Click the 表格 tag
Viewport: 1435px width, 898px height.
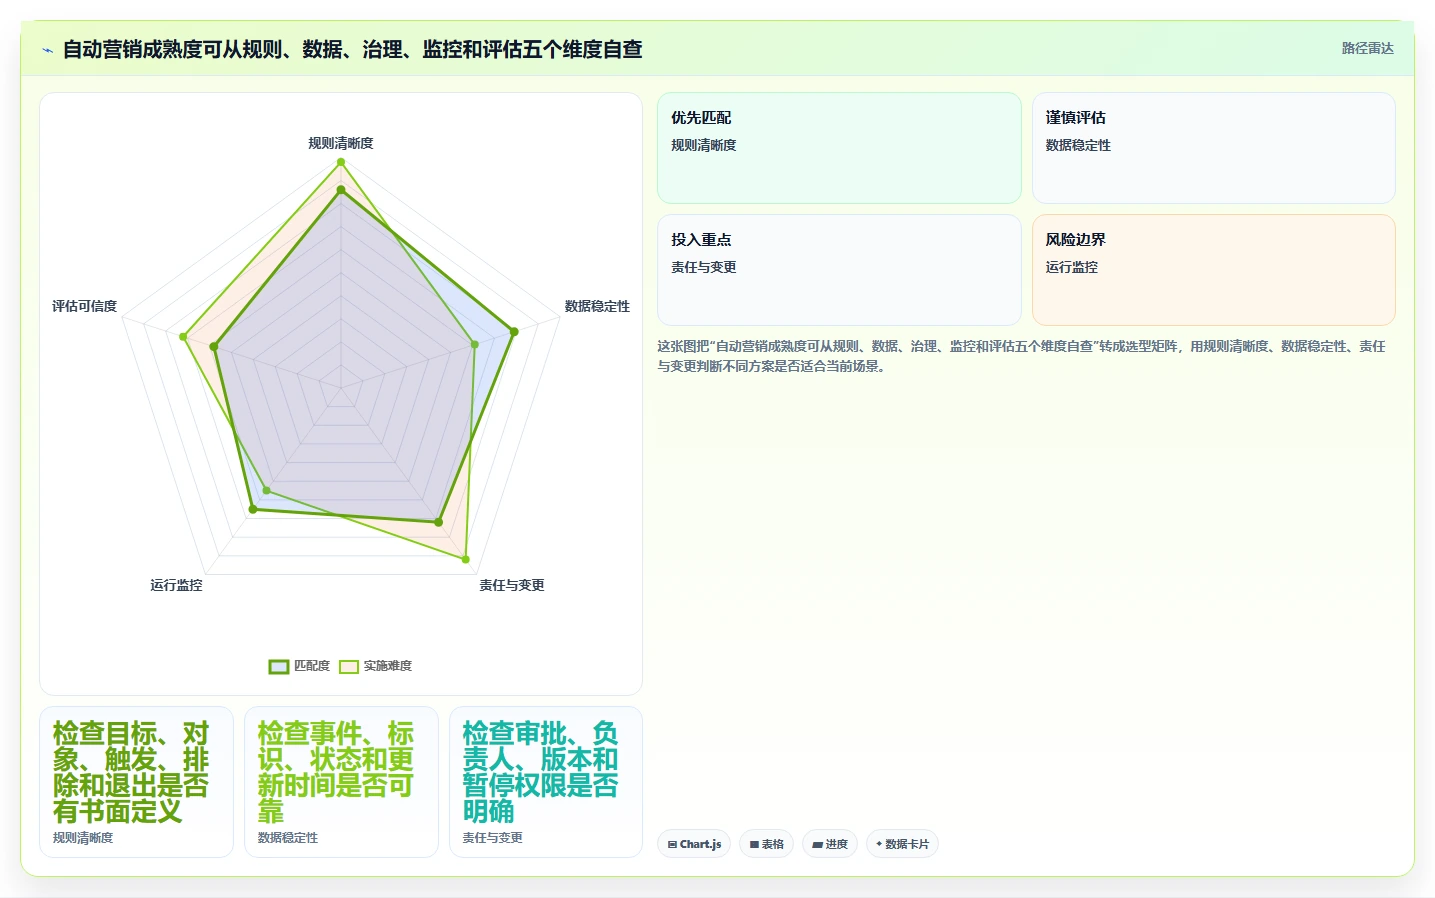(767, 844)
